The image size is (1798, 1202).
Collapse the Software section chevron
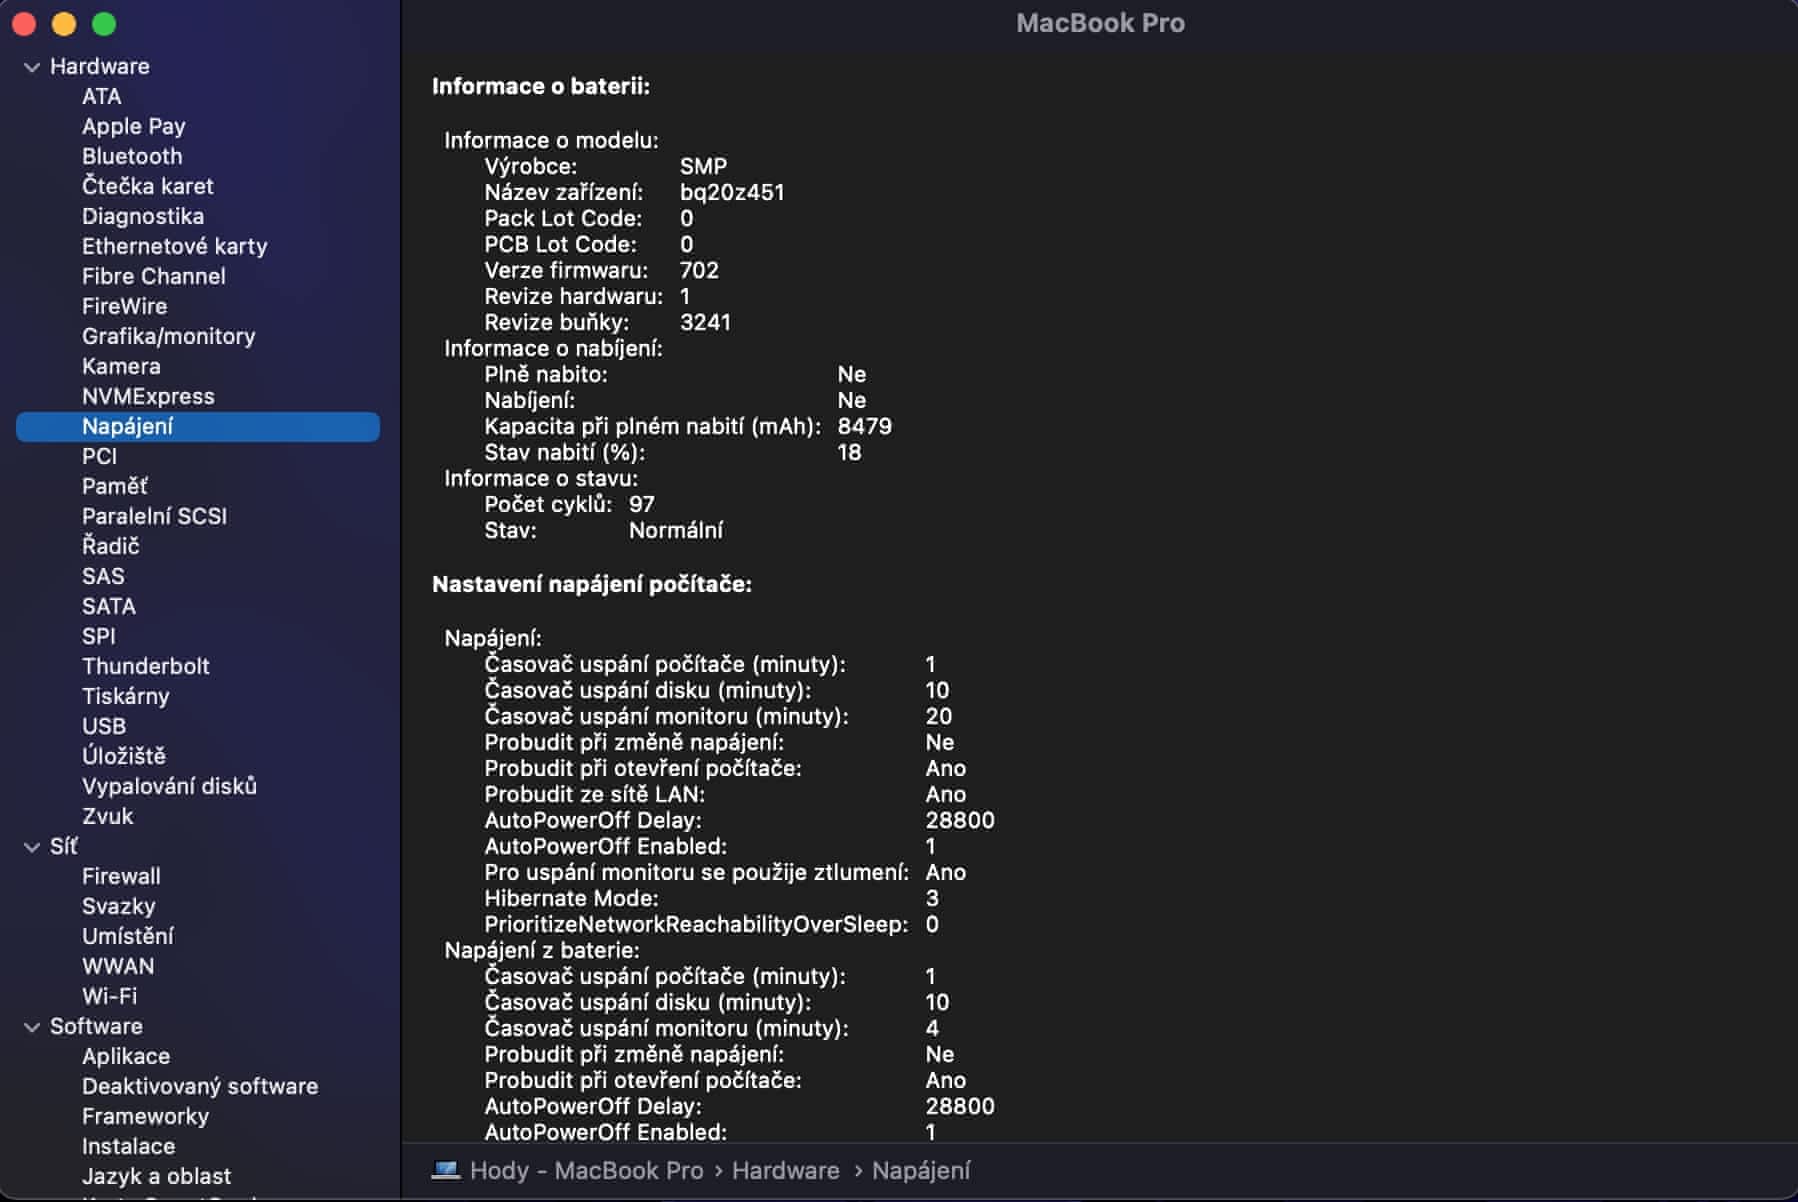[x=32, y=1027]
